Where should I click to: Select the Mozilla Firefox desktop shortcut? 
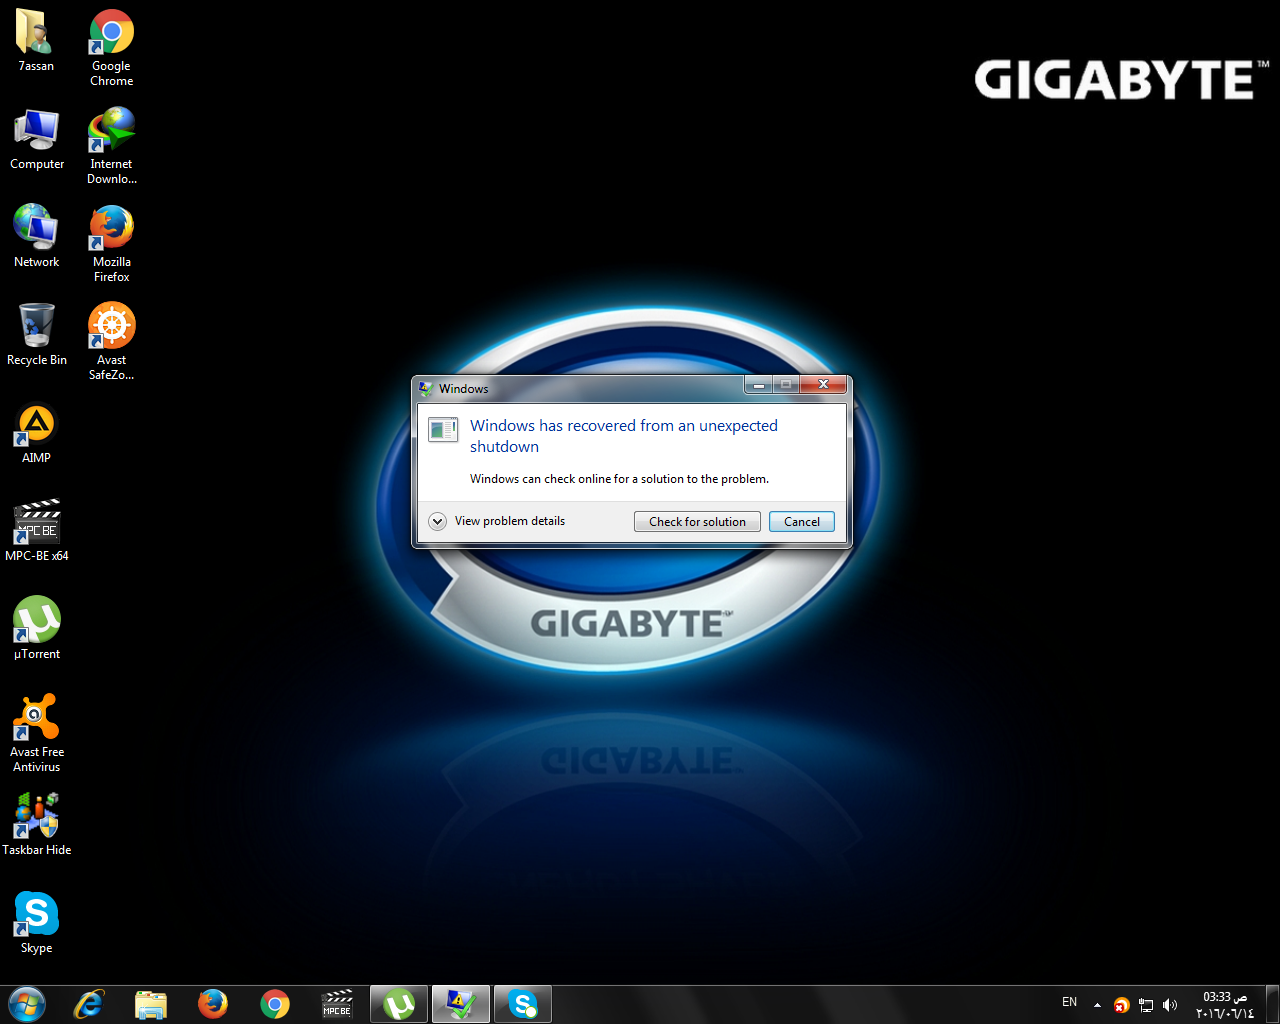111,243
